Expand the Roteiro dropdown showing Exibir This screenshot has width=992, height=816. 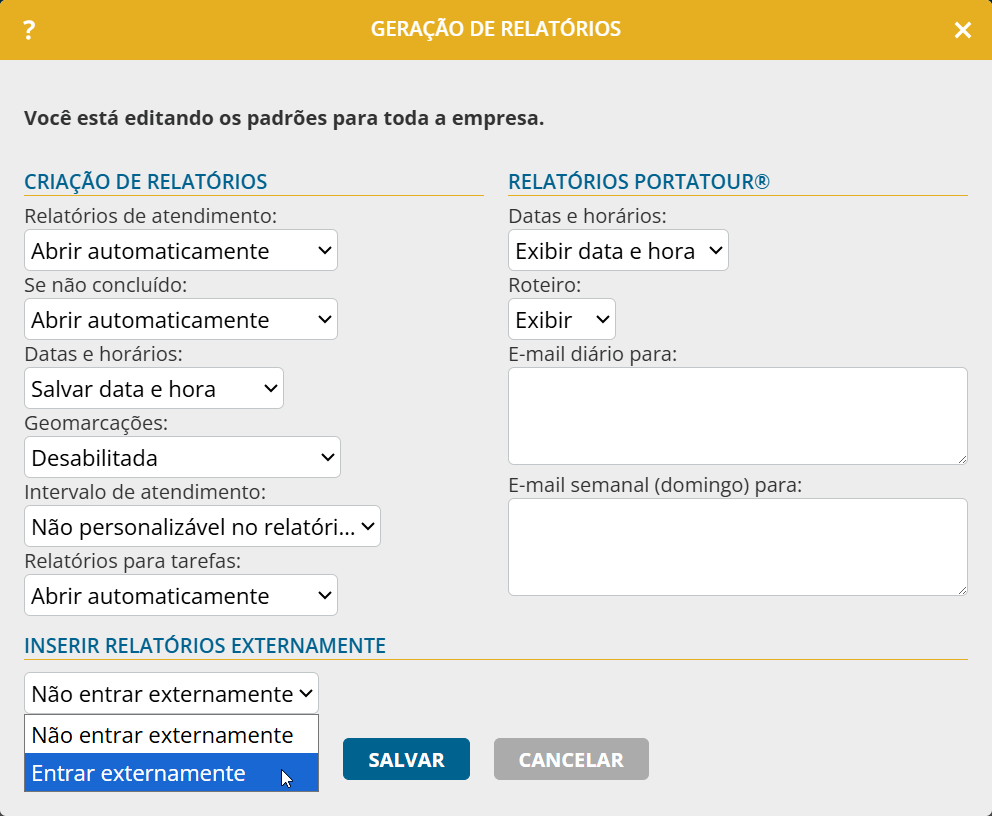point(561,320)
